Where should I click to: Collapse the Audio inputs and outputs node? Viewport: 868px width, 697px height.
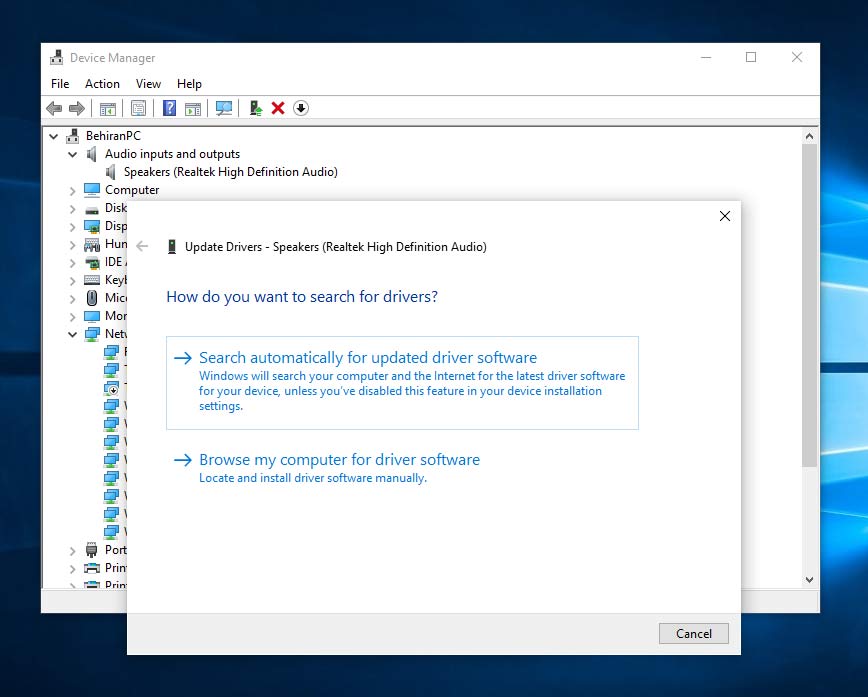(x=72, y=154)
